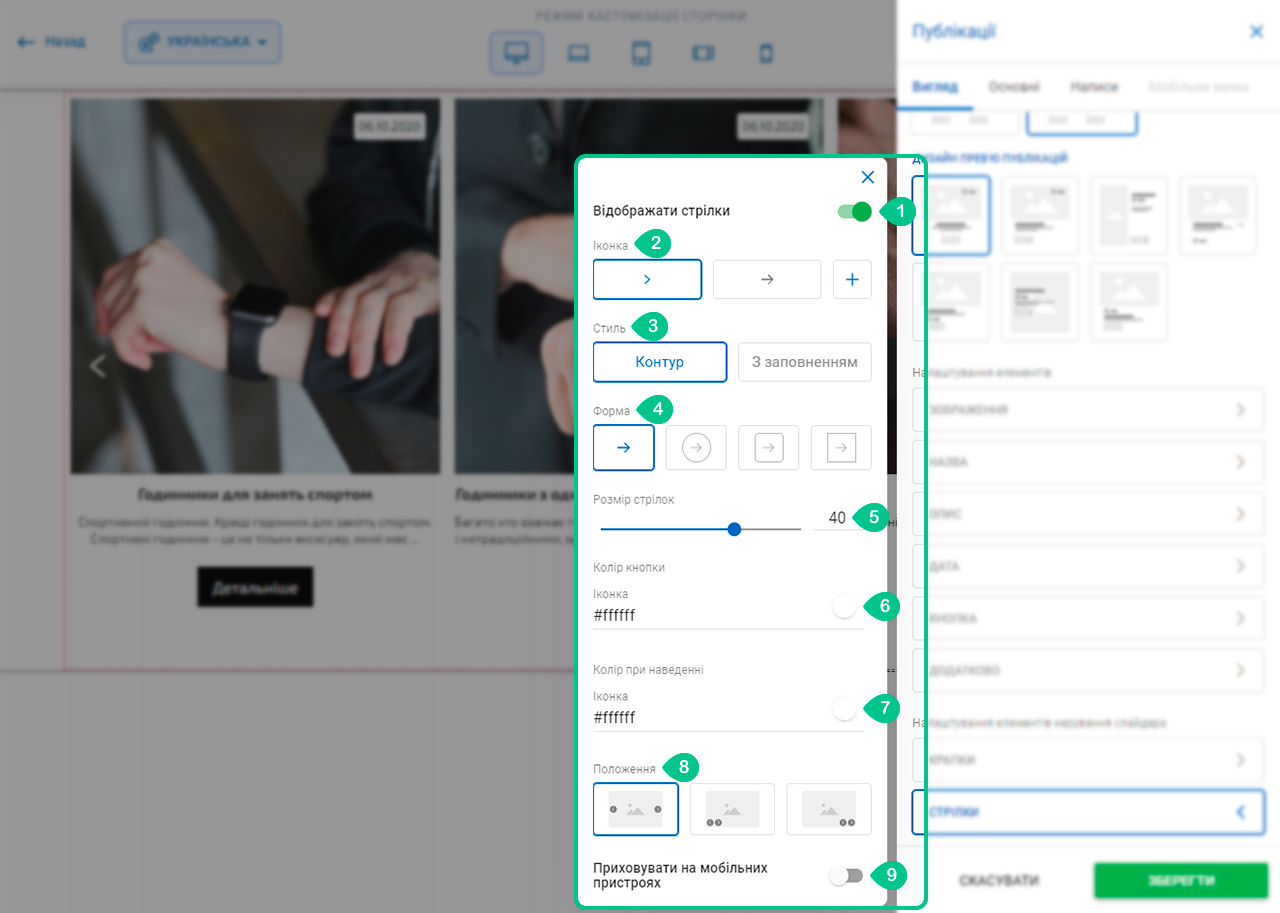
Task: Open the Мобільне меню tab
Action: (1199, 87)
